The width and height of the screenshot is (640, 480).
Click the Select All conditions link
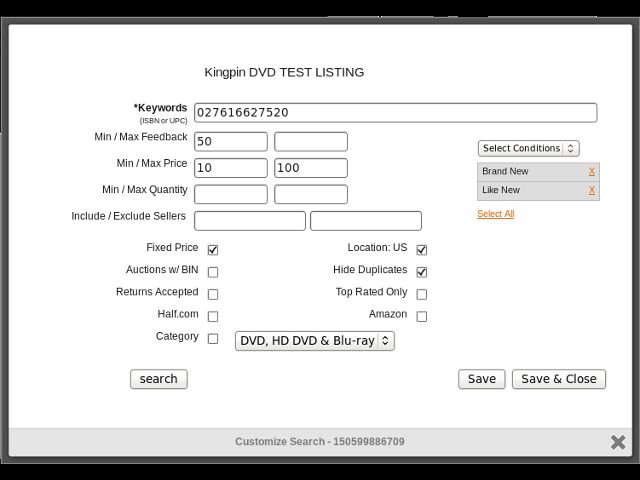(496, 214)
